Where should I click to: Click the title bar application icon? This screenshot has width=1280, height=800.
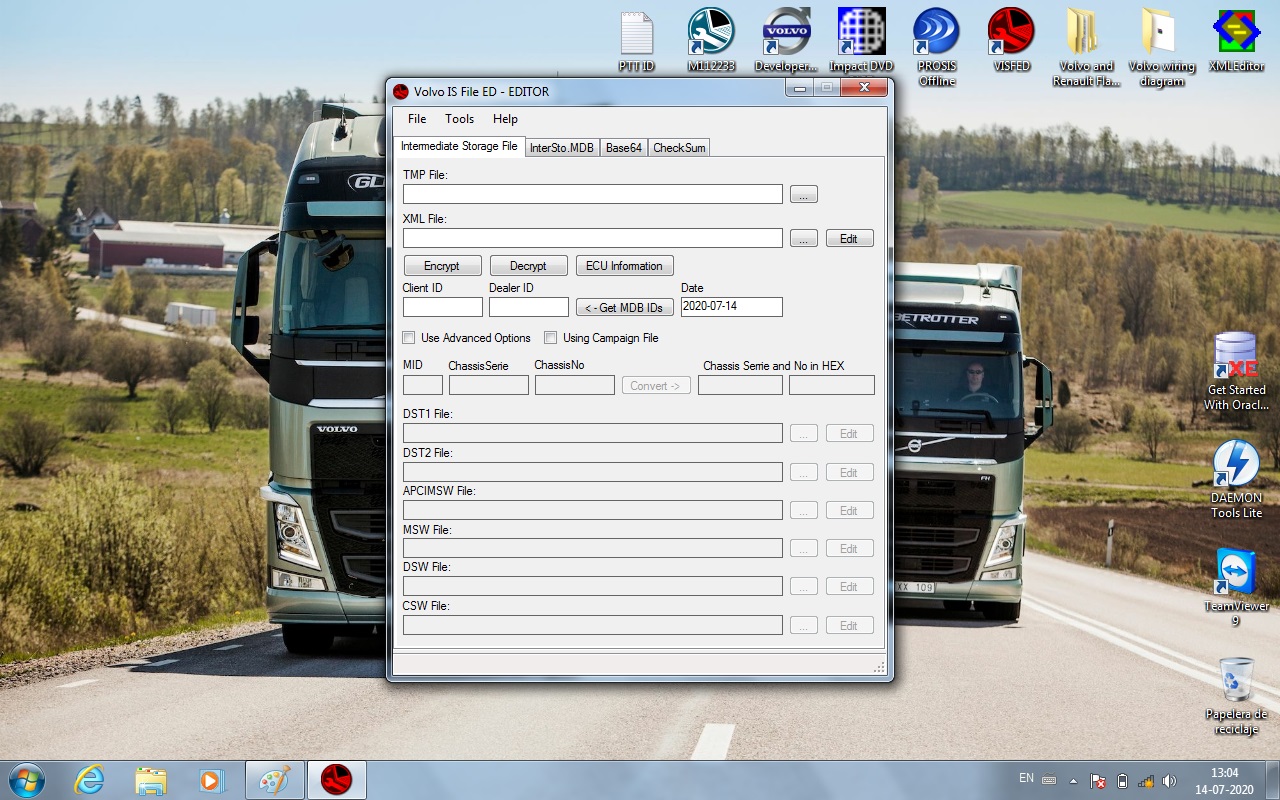click(402, 92)
